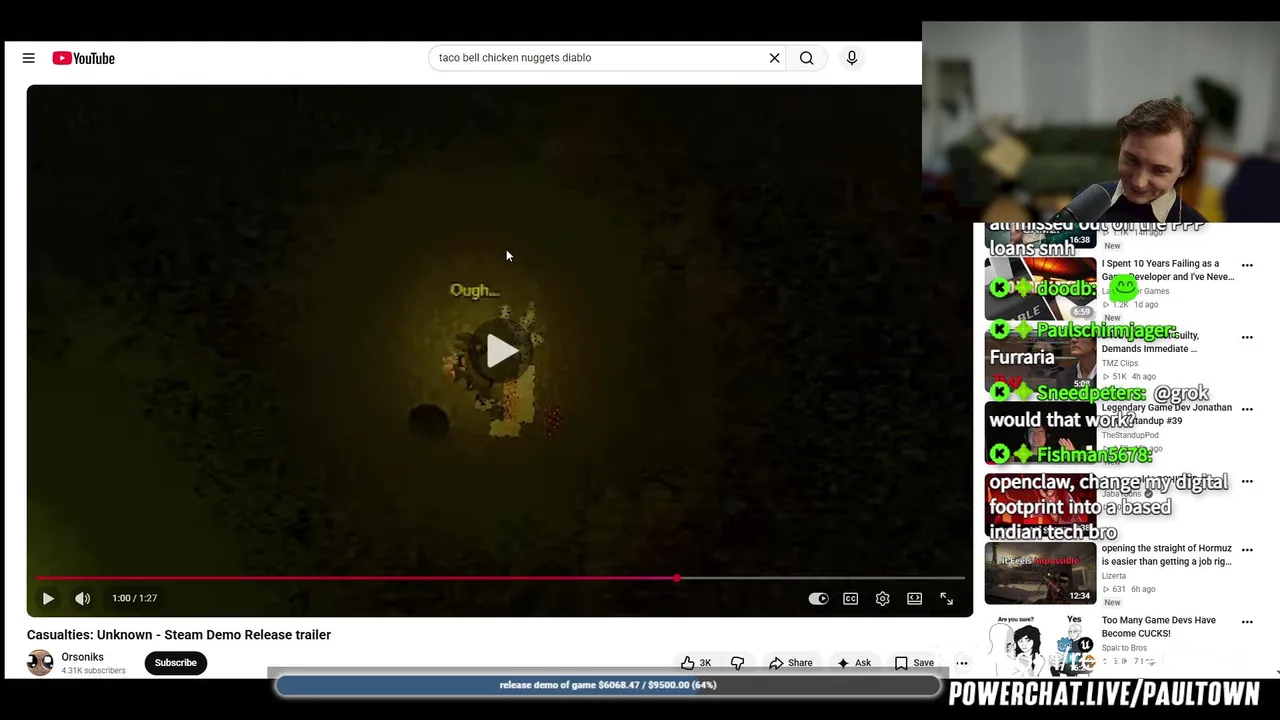This screenshot has width=1280, height=720.
Task: Open TMZ Clips channel name
Action: tap(1120, 363)
